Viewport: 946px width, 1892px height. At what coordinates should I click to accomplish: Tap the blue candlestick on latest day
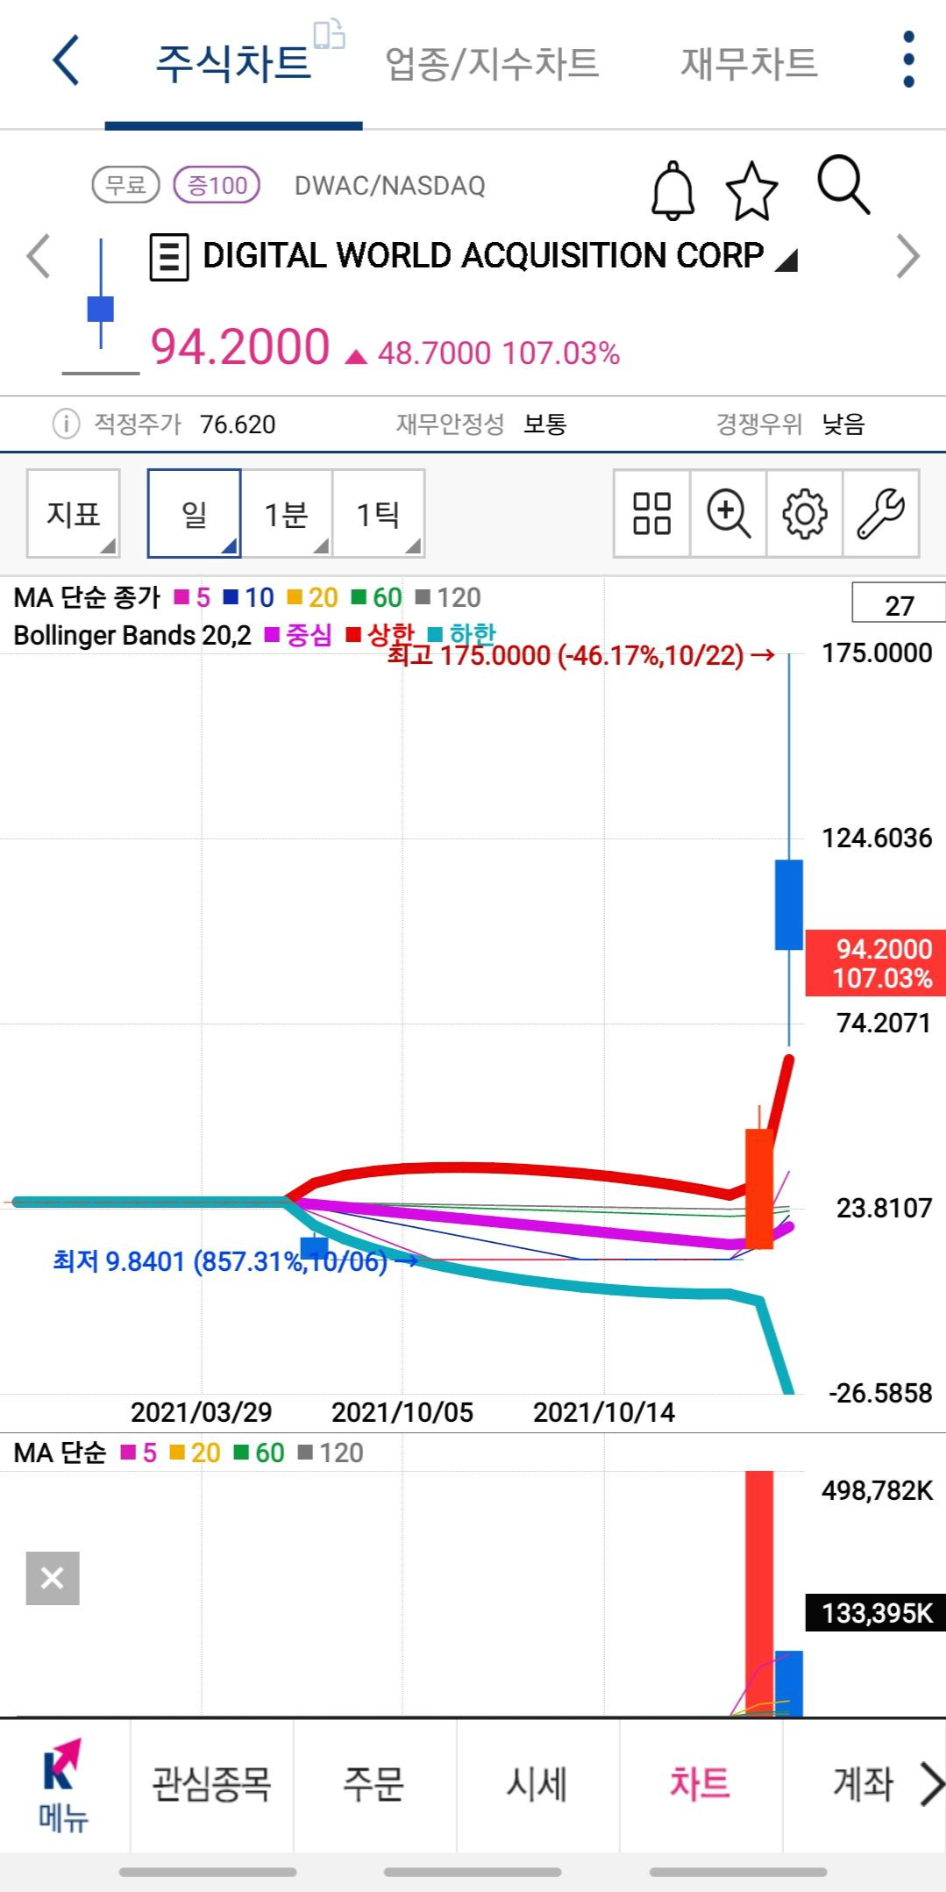pyautogui.click(x=789, y=904)
